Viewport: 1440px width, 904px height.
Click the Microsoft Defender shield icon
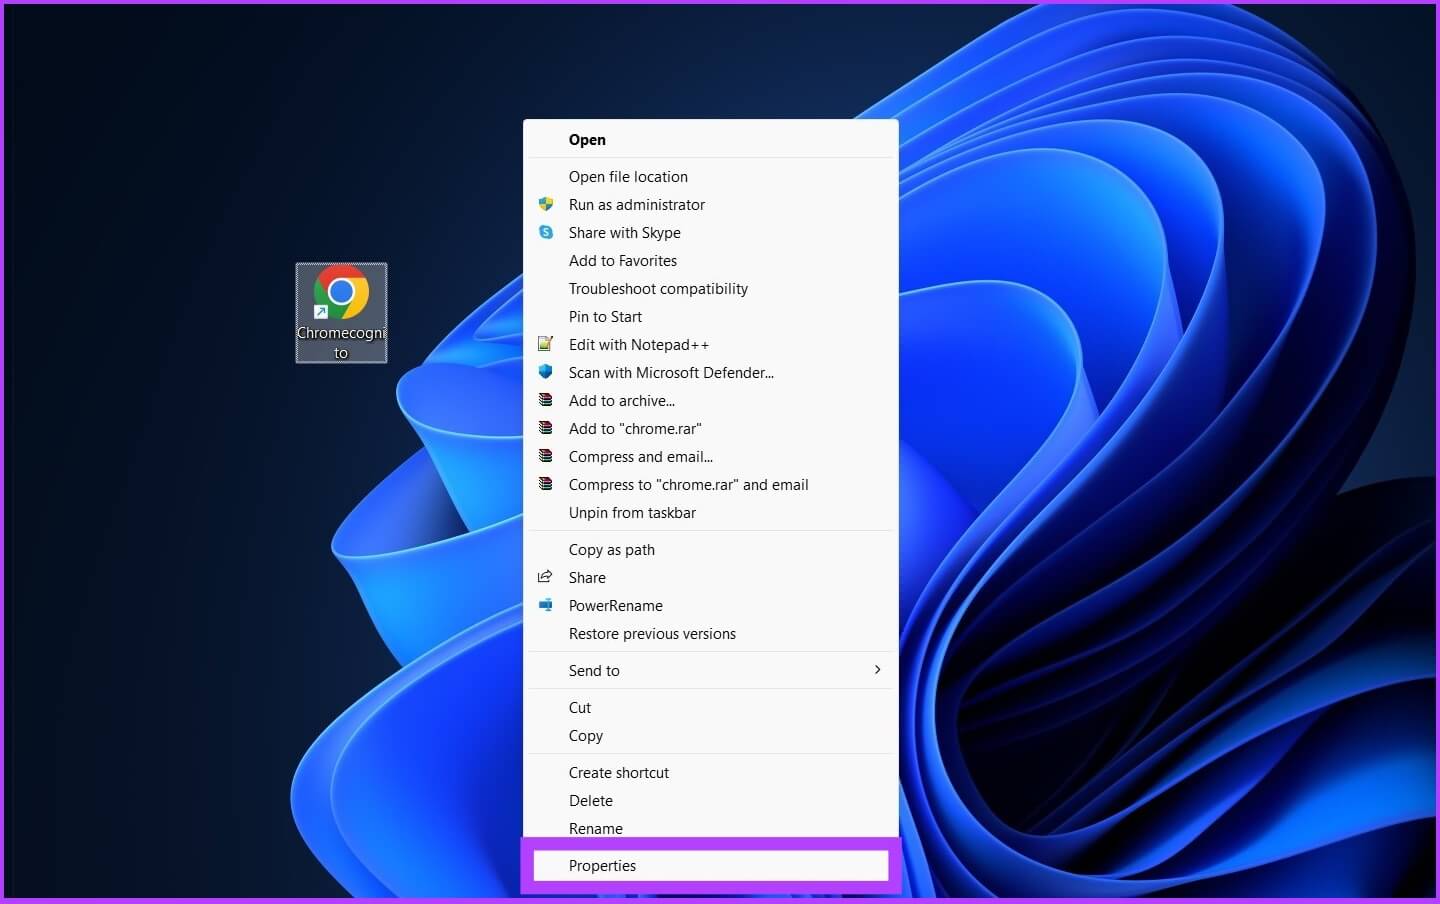click(546, 372)
